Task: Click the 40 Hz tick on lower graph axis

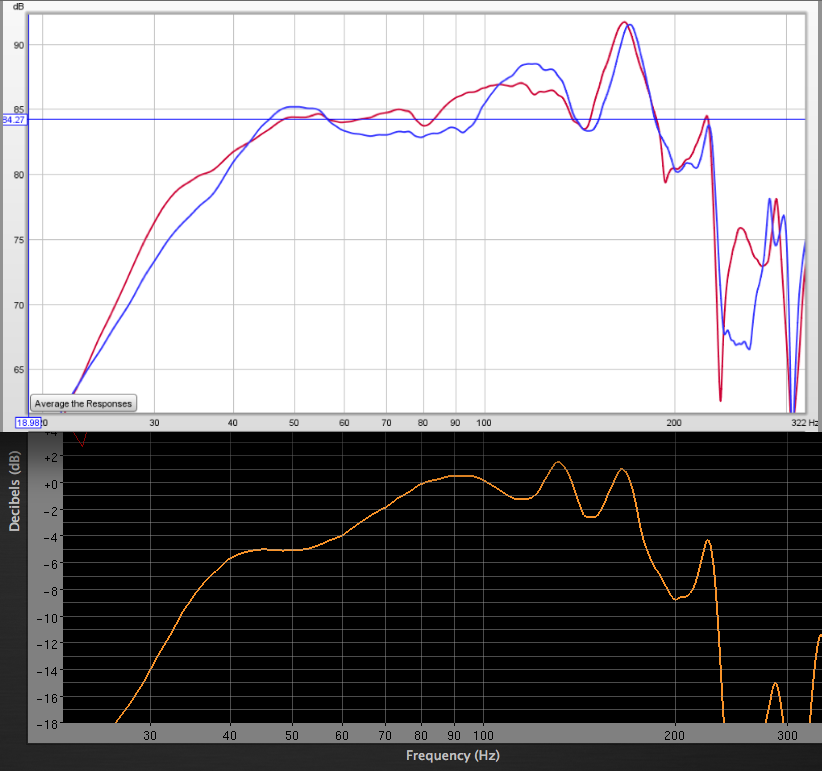Action: click(x=230, y=735)
